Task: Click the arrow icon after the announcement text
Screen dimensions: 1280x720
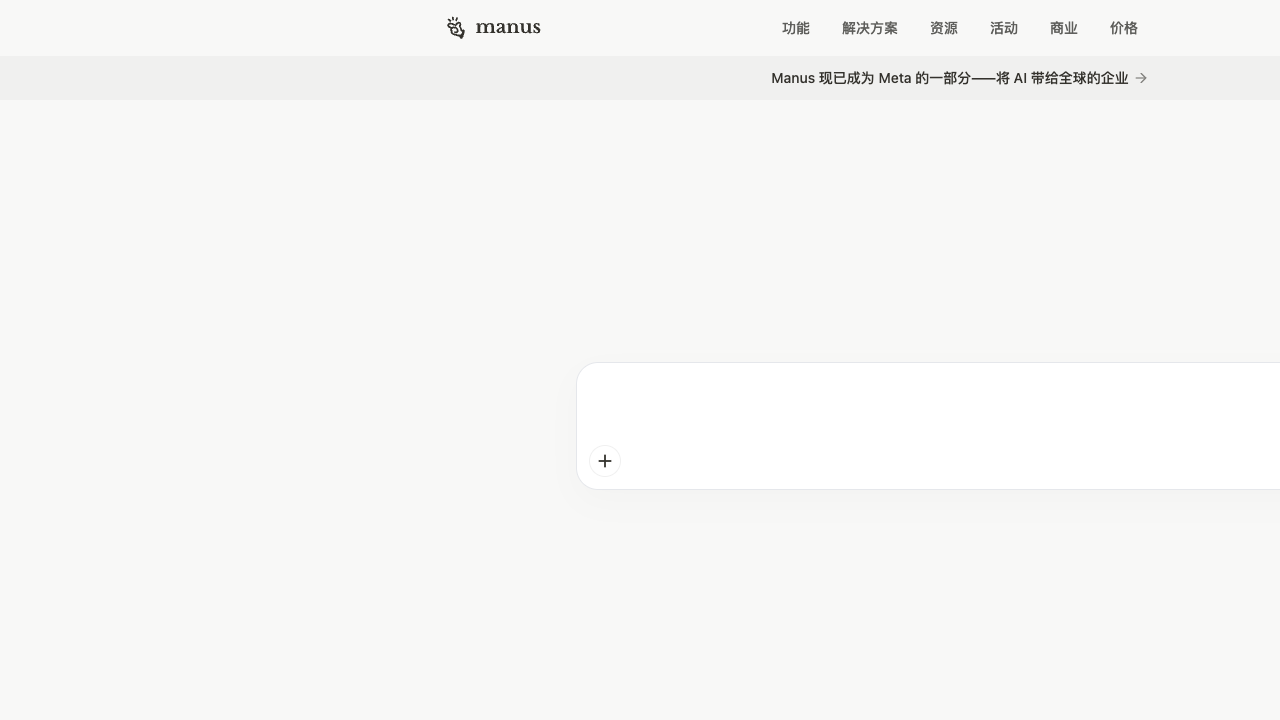Action: pyautogui.click(x=1141, y=78)
